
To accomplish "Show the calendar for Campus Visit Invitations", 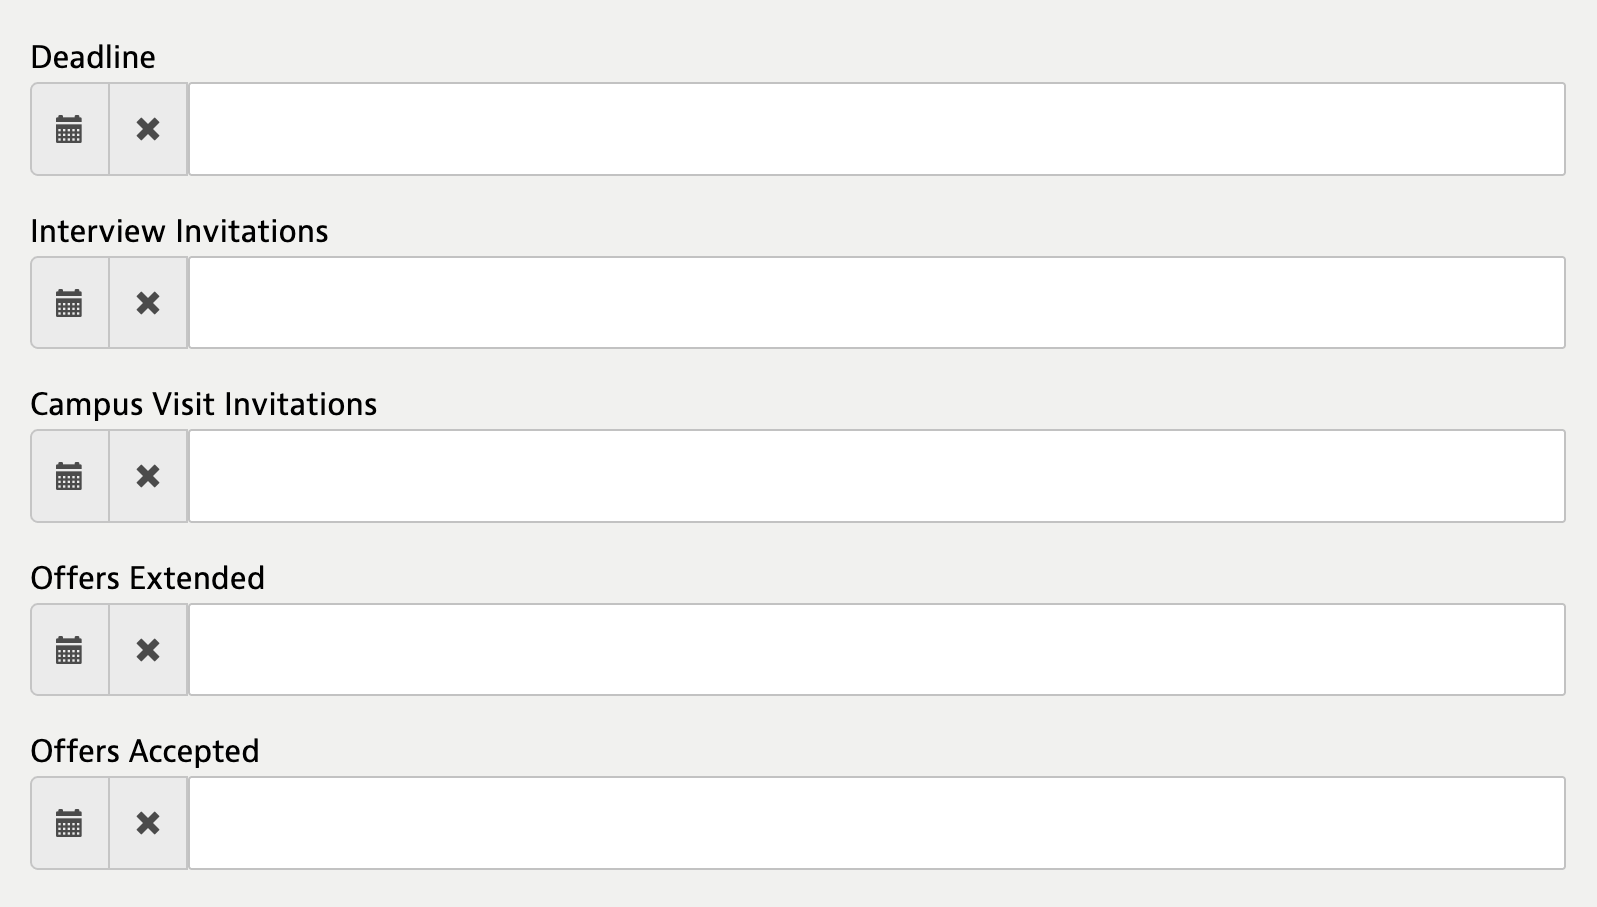I will coord(69,476).
